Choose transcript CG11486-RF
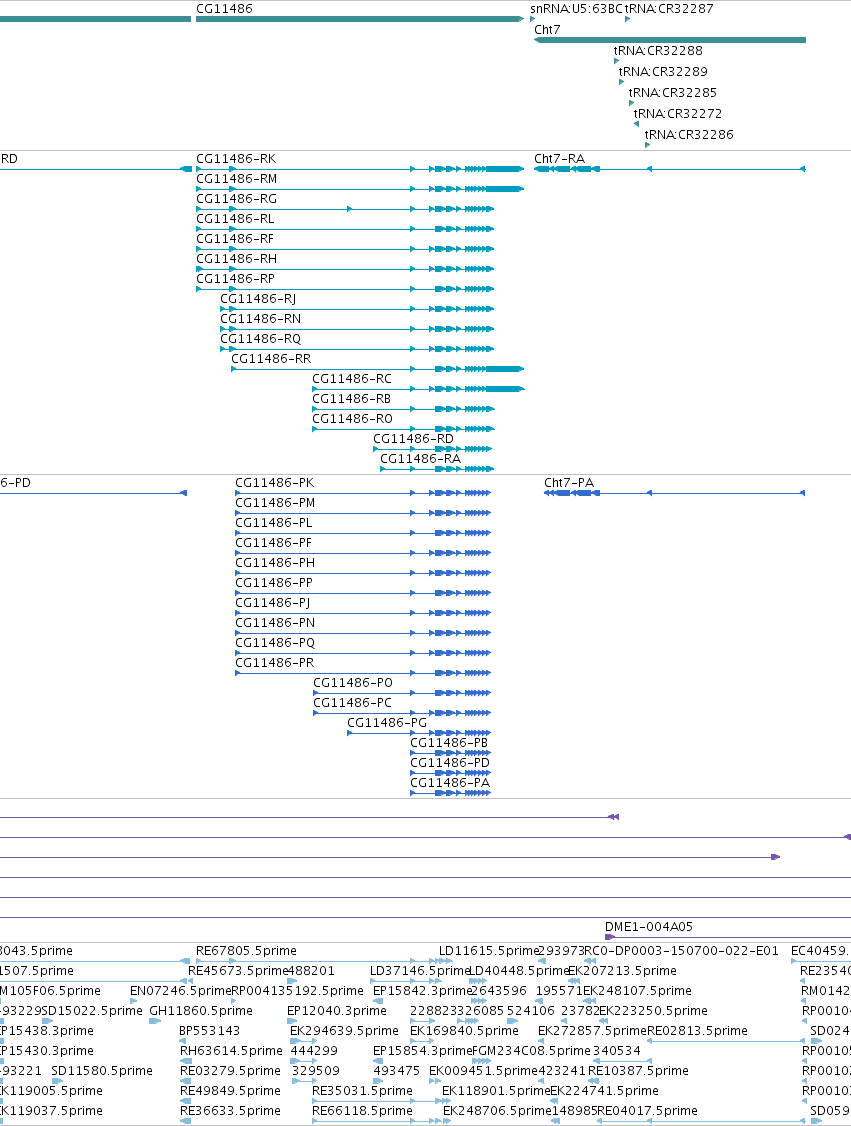This screenshot has height=1126, width=851. point(235,239)
